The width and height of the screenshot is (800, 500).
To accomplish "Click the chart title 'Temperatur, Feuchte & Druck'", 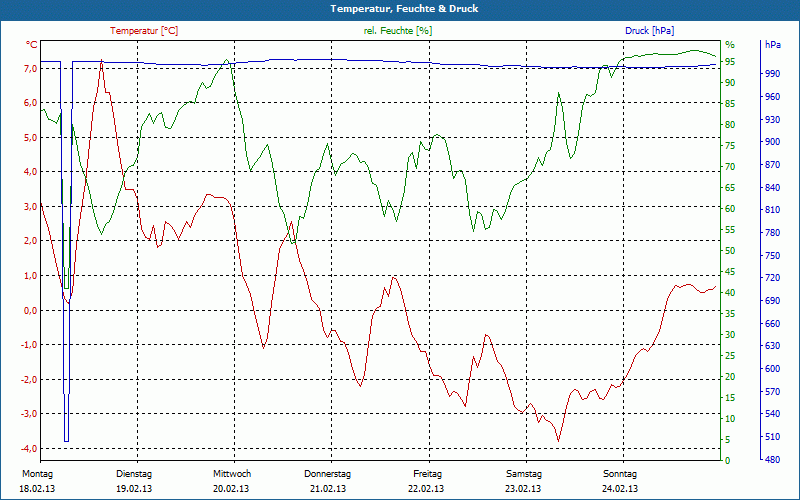I will click(404, 9).
